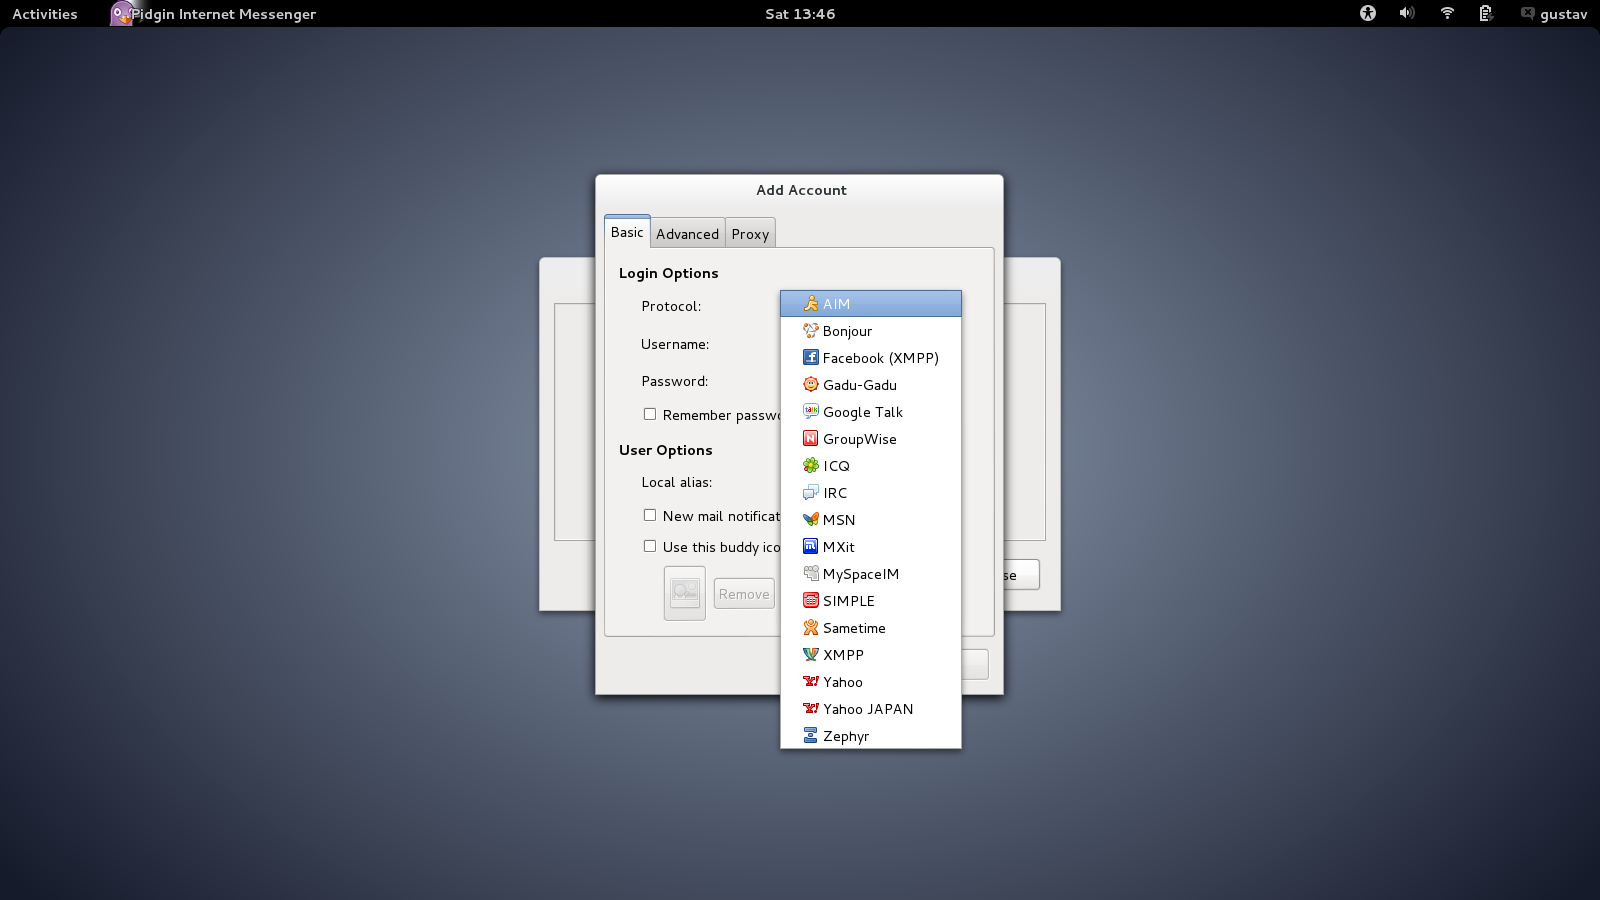Select MSN protocol entry
Image resolution: width=1600 pixels, height=900 pixels.
point(871,519)
